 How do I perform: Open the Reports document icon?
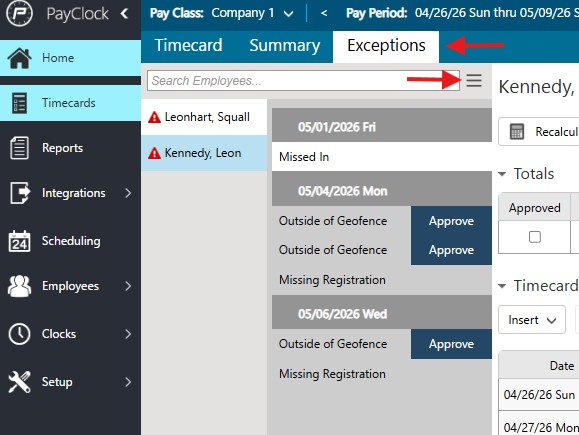[x=19, y=148]
